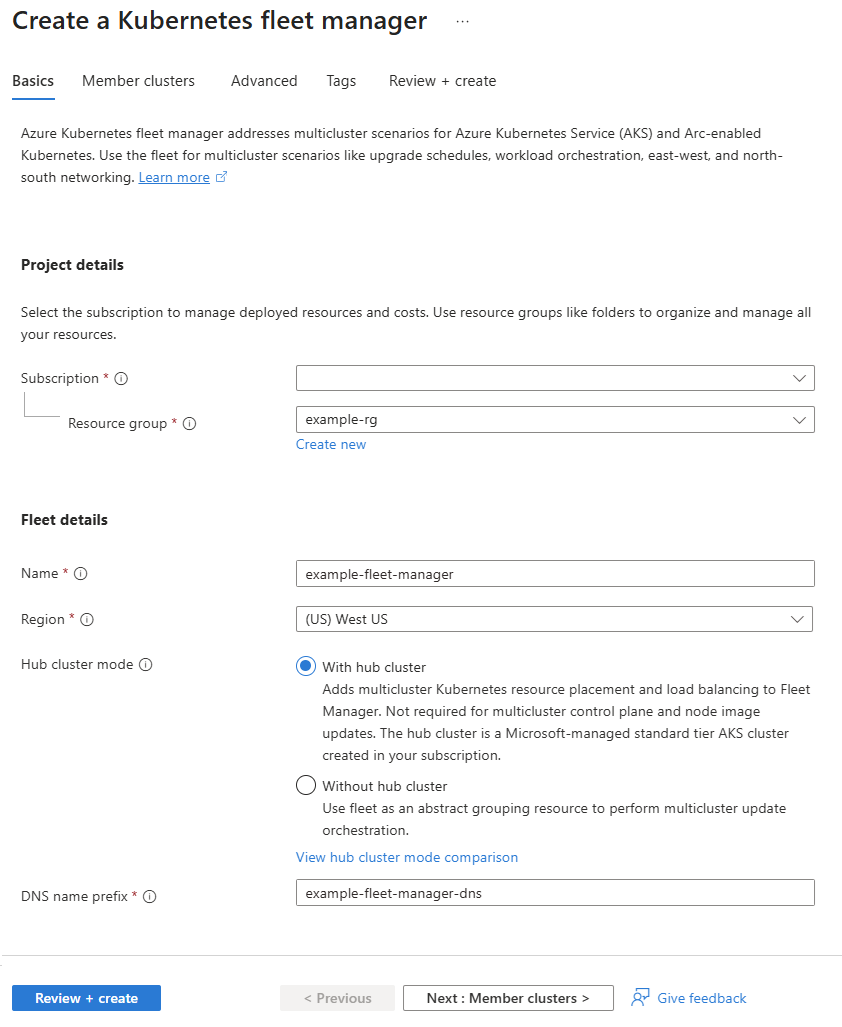842x1027 pixels.
Task: Click the Subscription info icon
Action: click(121, 379)
